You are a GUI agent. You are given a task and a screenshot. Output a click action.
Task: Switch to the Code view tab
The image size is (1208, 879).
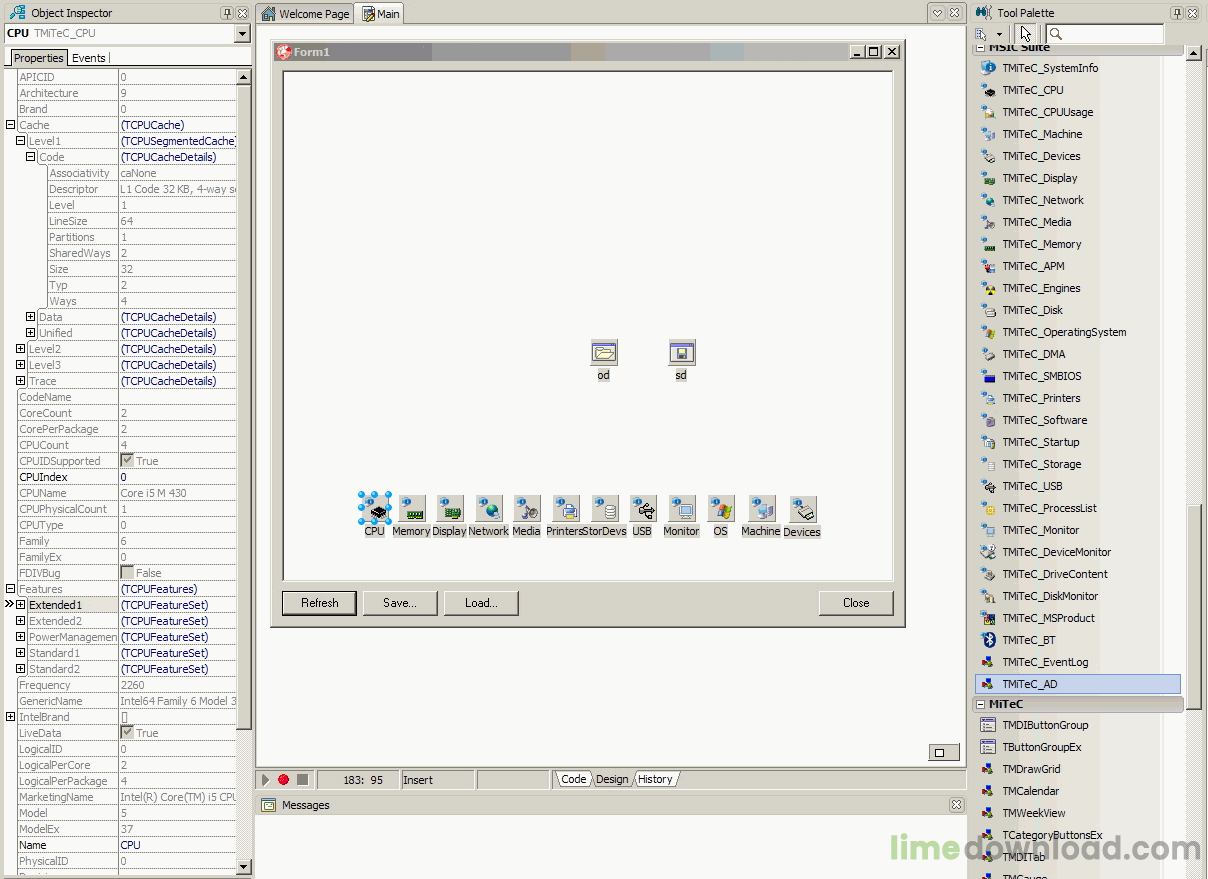tap(574, 779)
